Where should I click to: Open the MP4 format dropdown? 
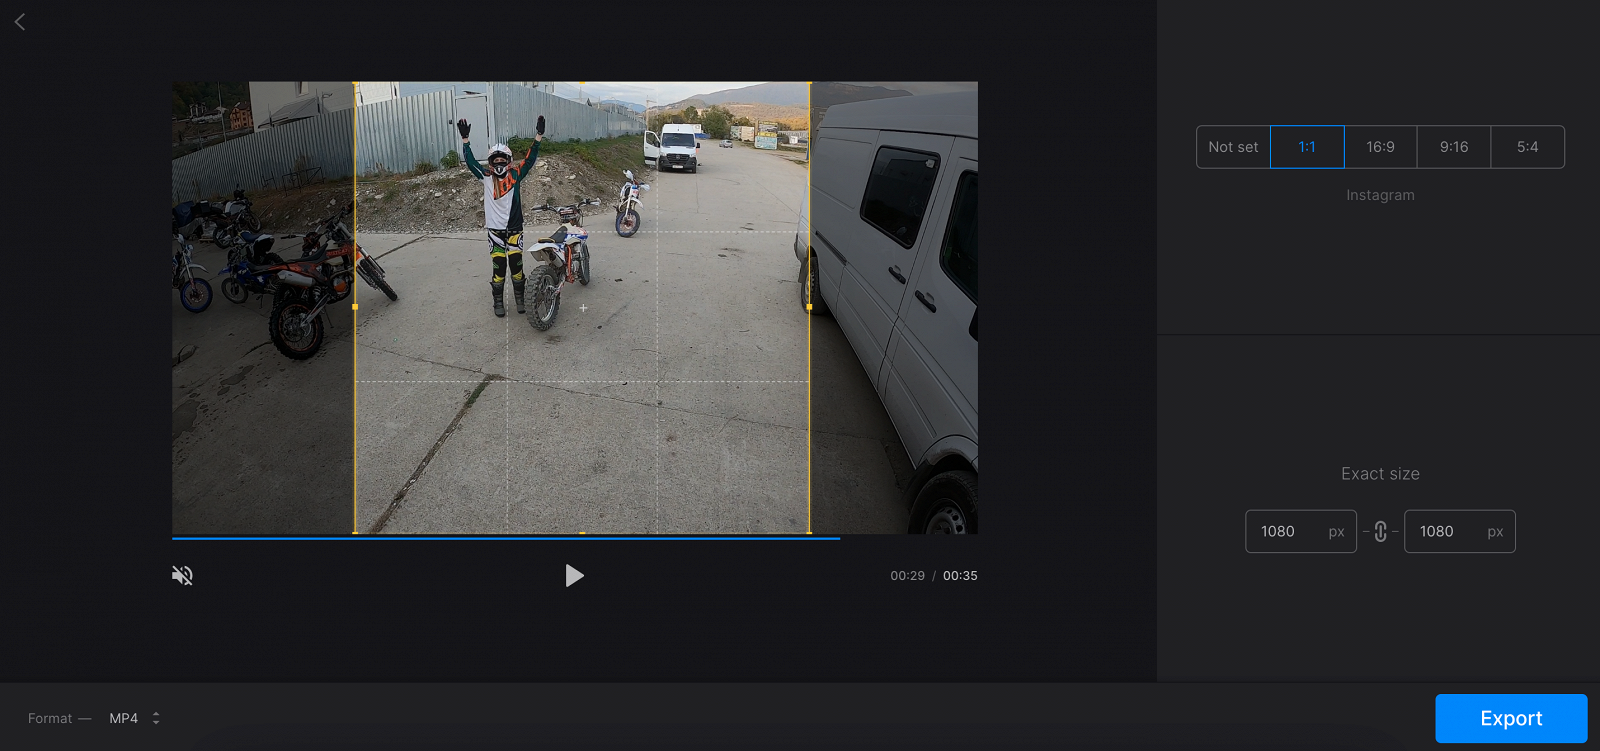[x=134, y=718]
